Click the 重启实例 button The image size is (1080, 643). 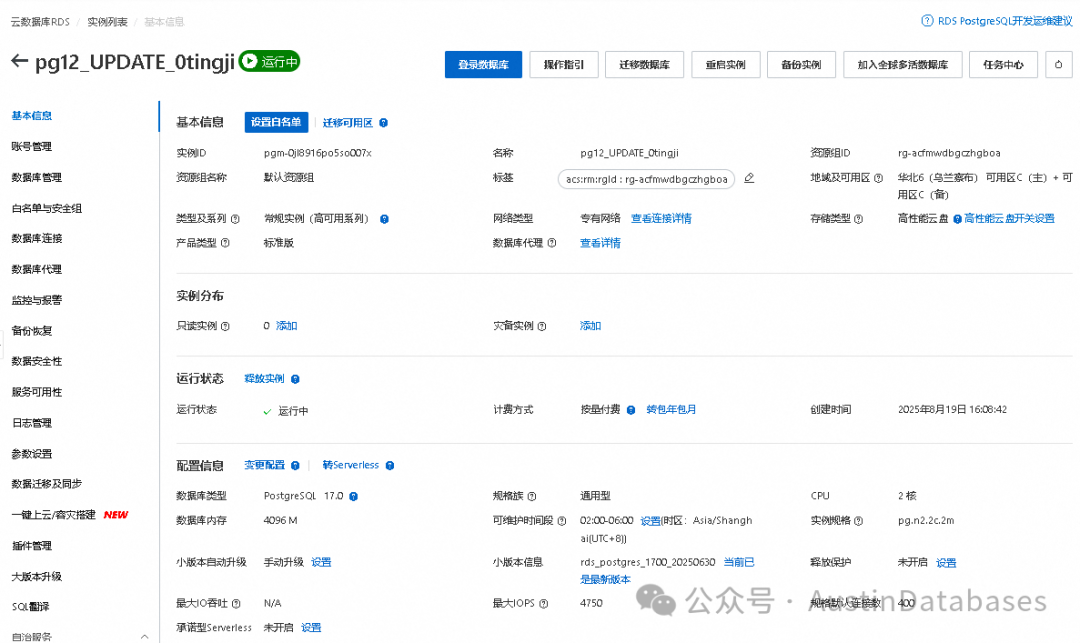click(726, 65)
